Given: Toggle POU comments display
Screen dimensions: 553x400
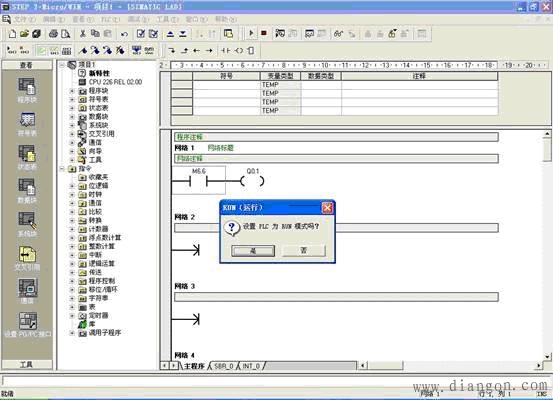Looking at the screenshot, I should click(x=41, y=50).
